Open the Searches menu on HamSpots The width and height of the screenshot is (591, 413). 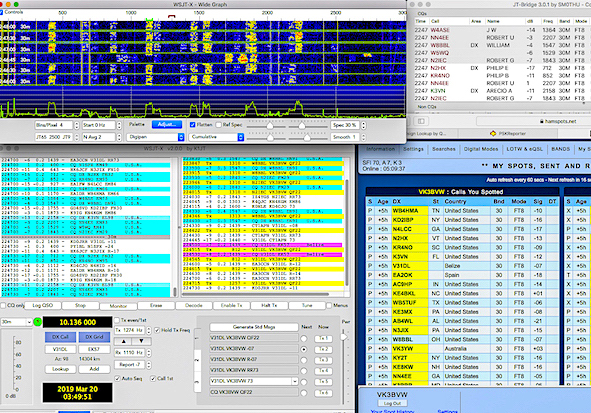click(444, 149)
